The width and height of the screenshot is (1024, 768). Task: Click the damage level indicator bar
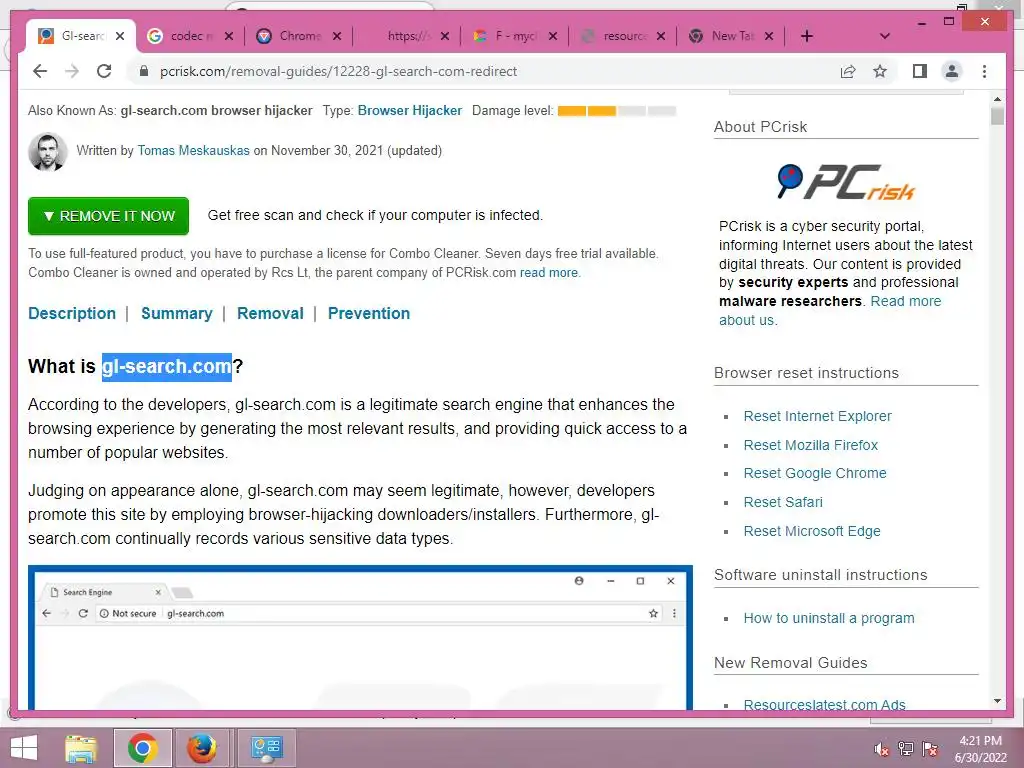(616, 110)
